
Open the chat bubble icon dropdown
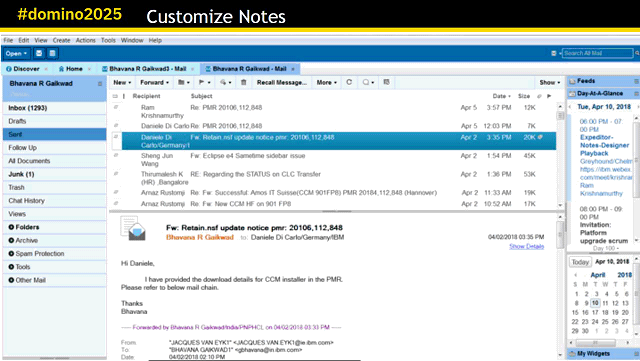[368, 82]
